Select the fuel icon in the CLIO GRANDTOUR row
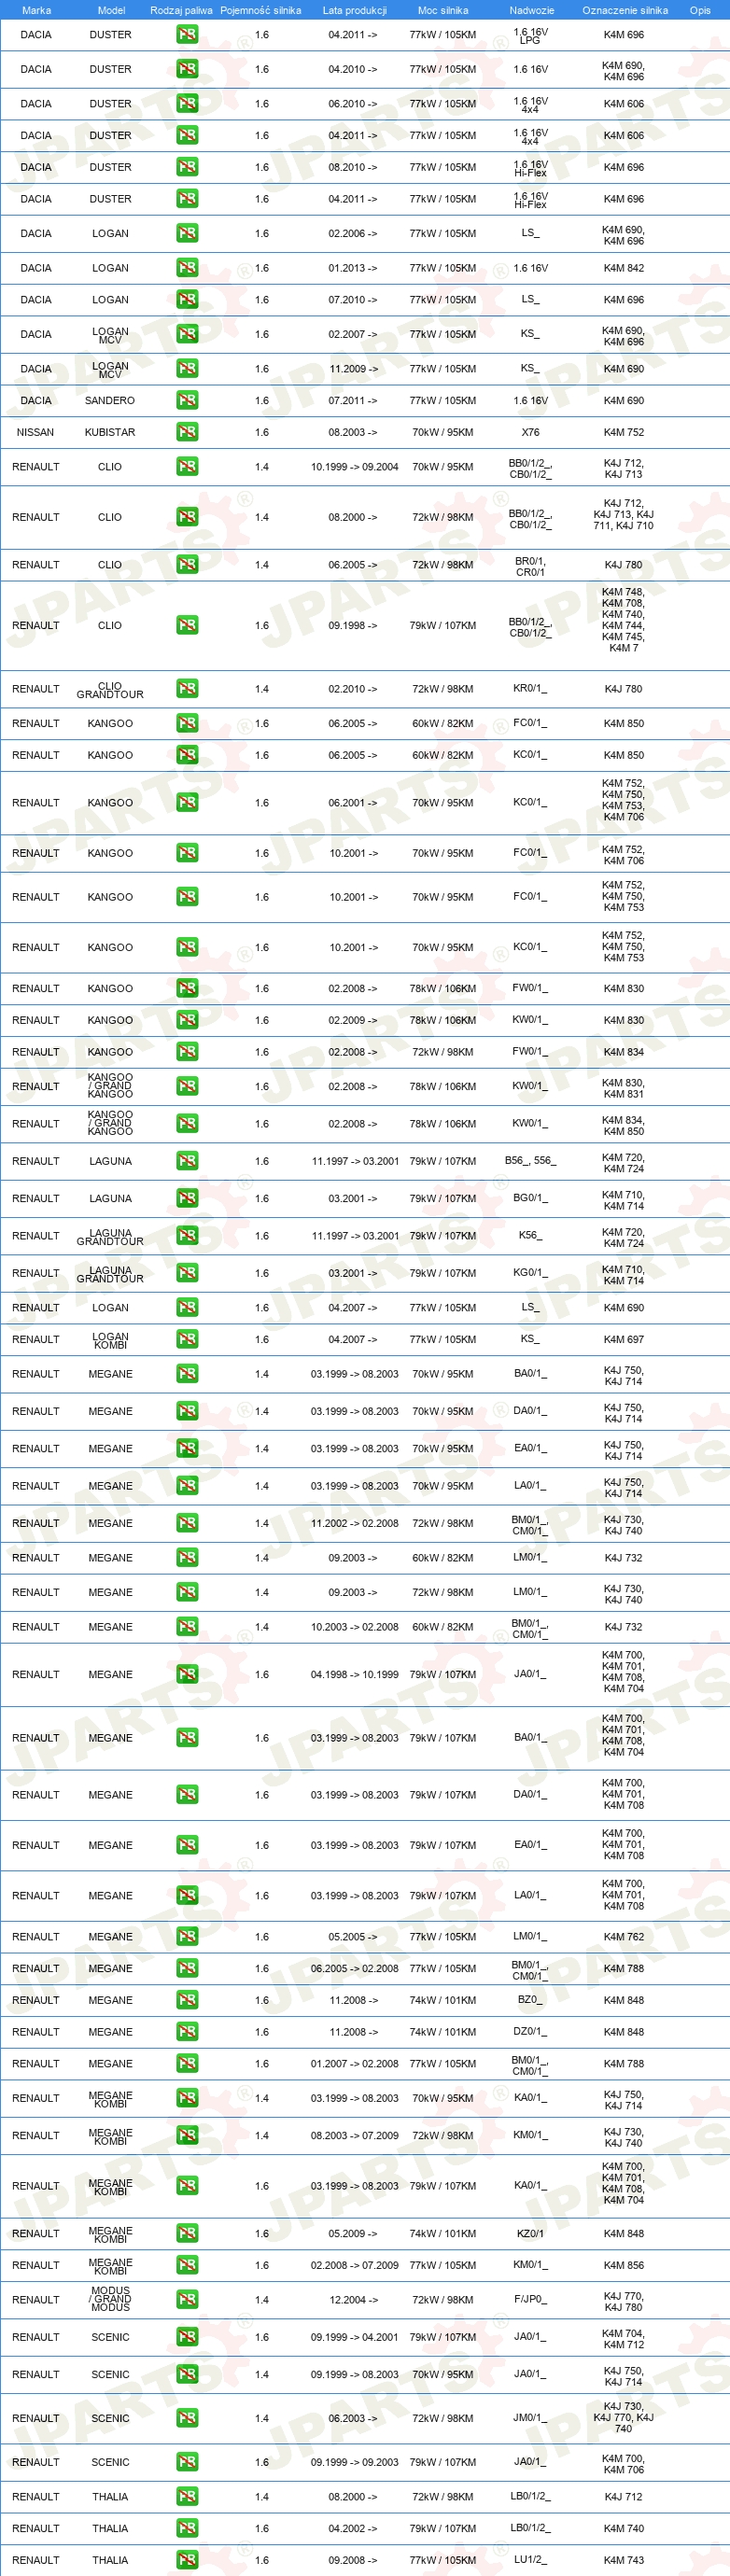This screenshot has width=730, height=2576. click(x=187, y=689)
